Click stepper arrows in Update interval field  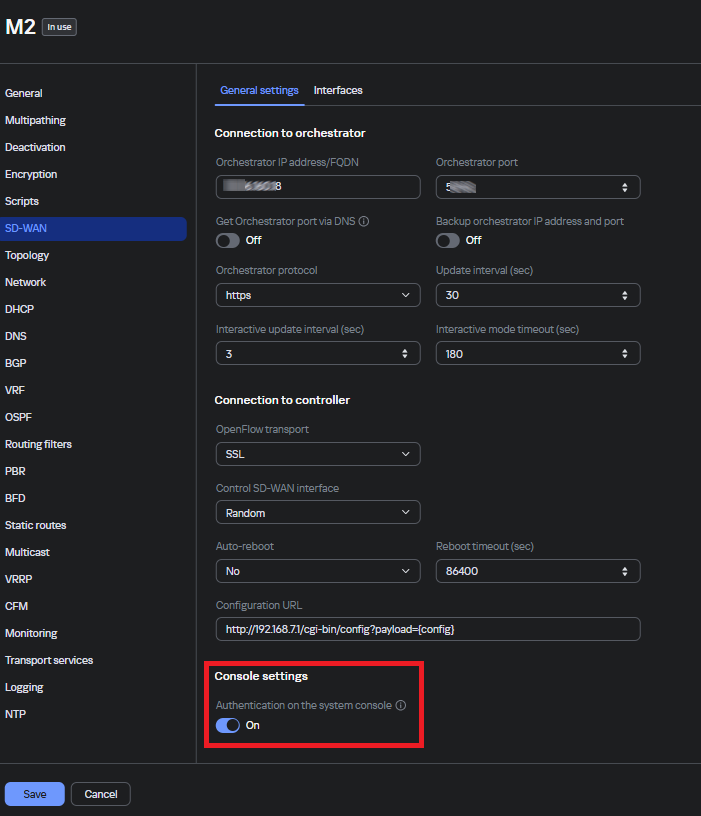pos(625,295)
